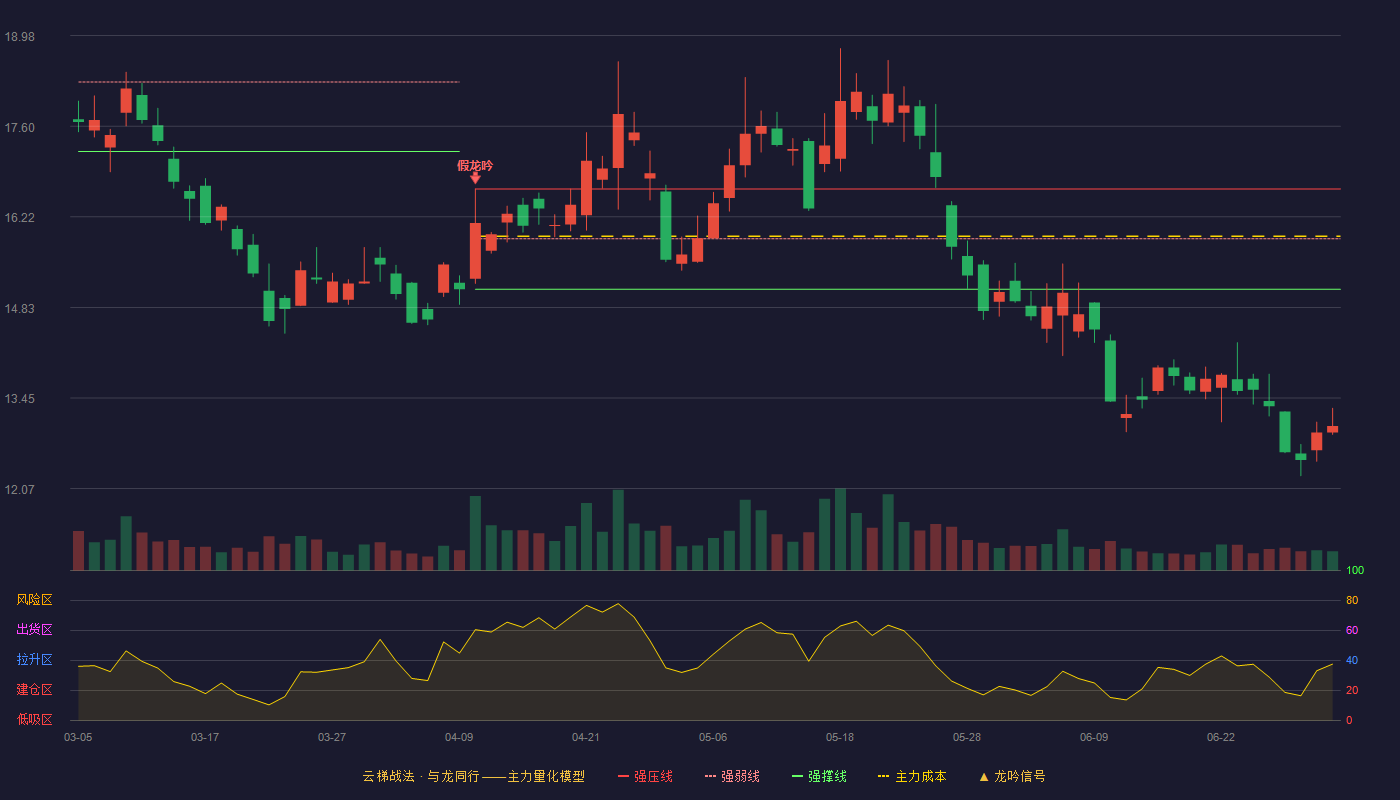Viewport: 1400px width, 800px height.
Task: Toggle the 主力成本 legend entry
Action: 912,776
